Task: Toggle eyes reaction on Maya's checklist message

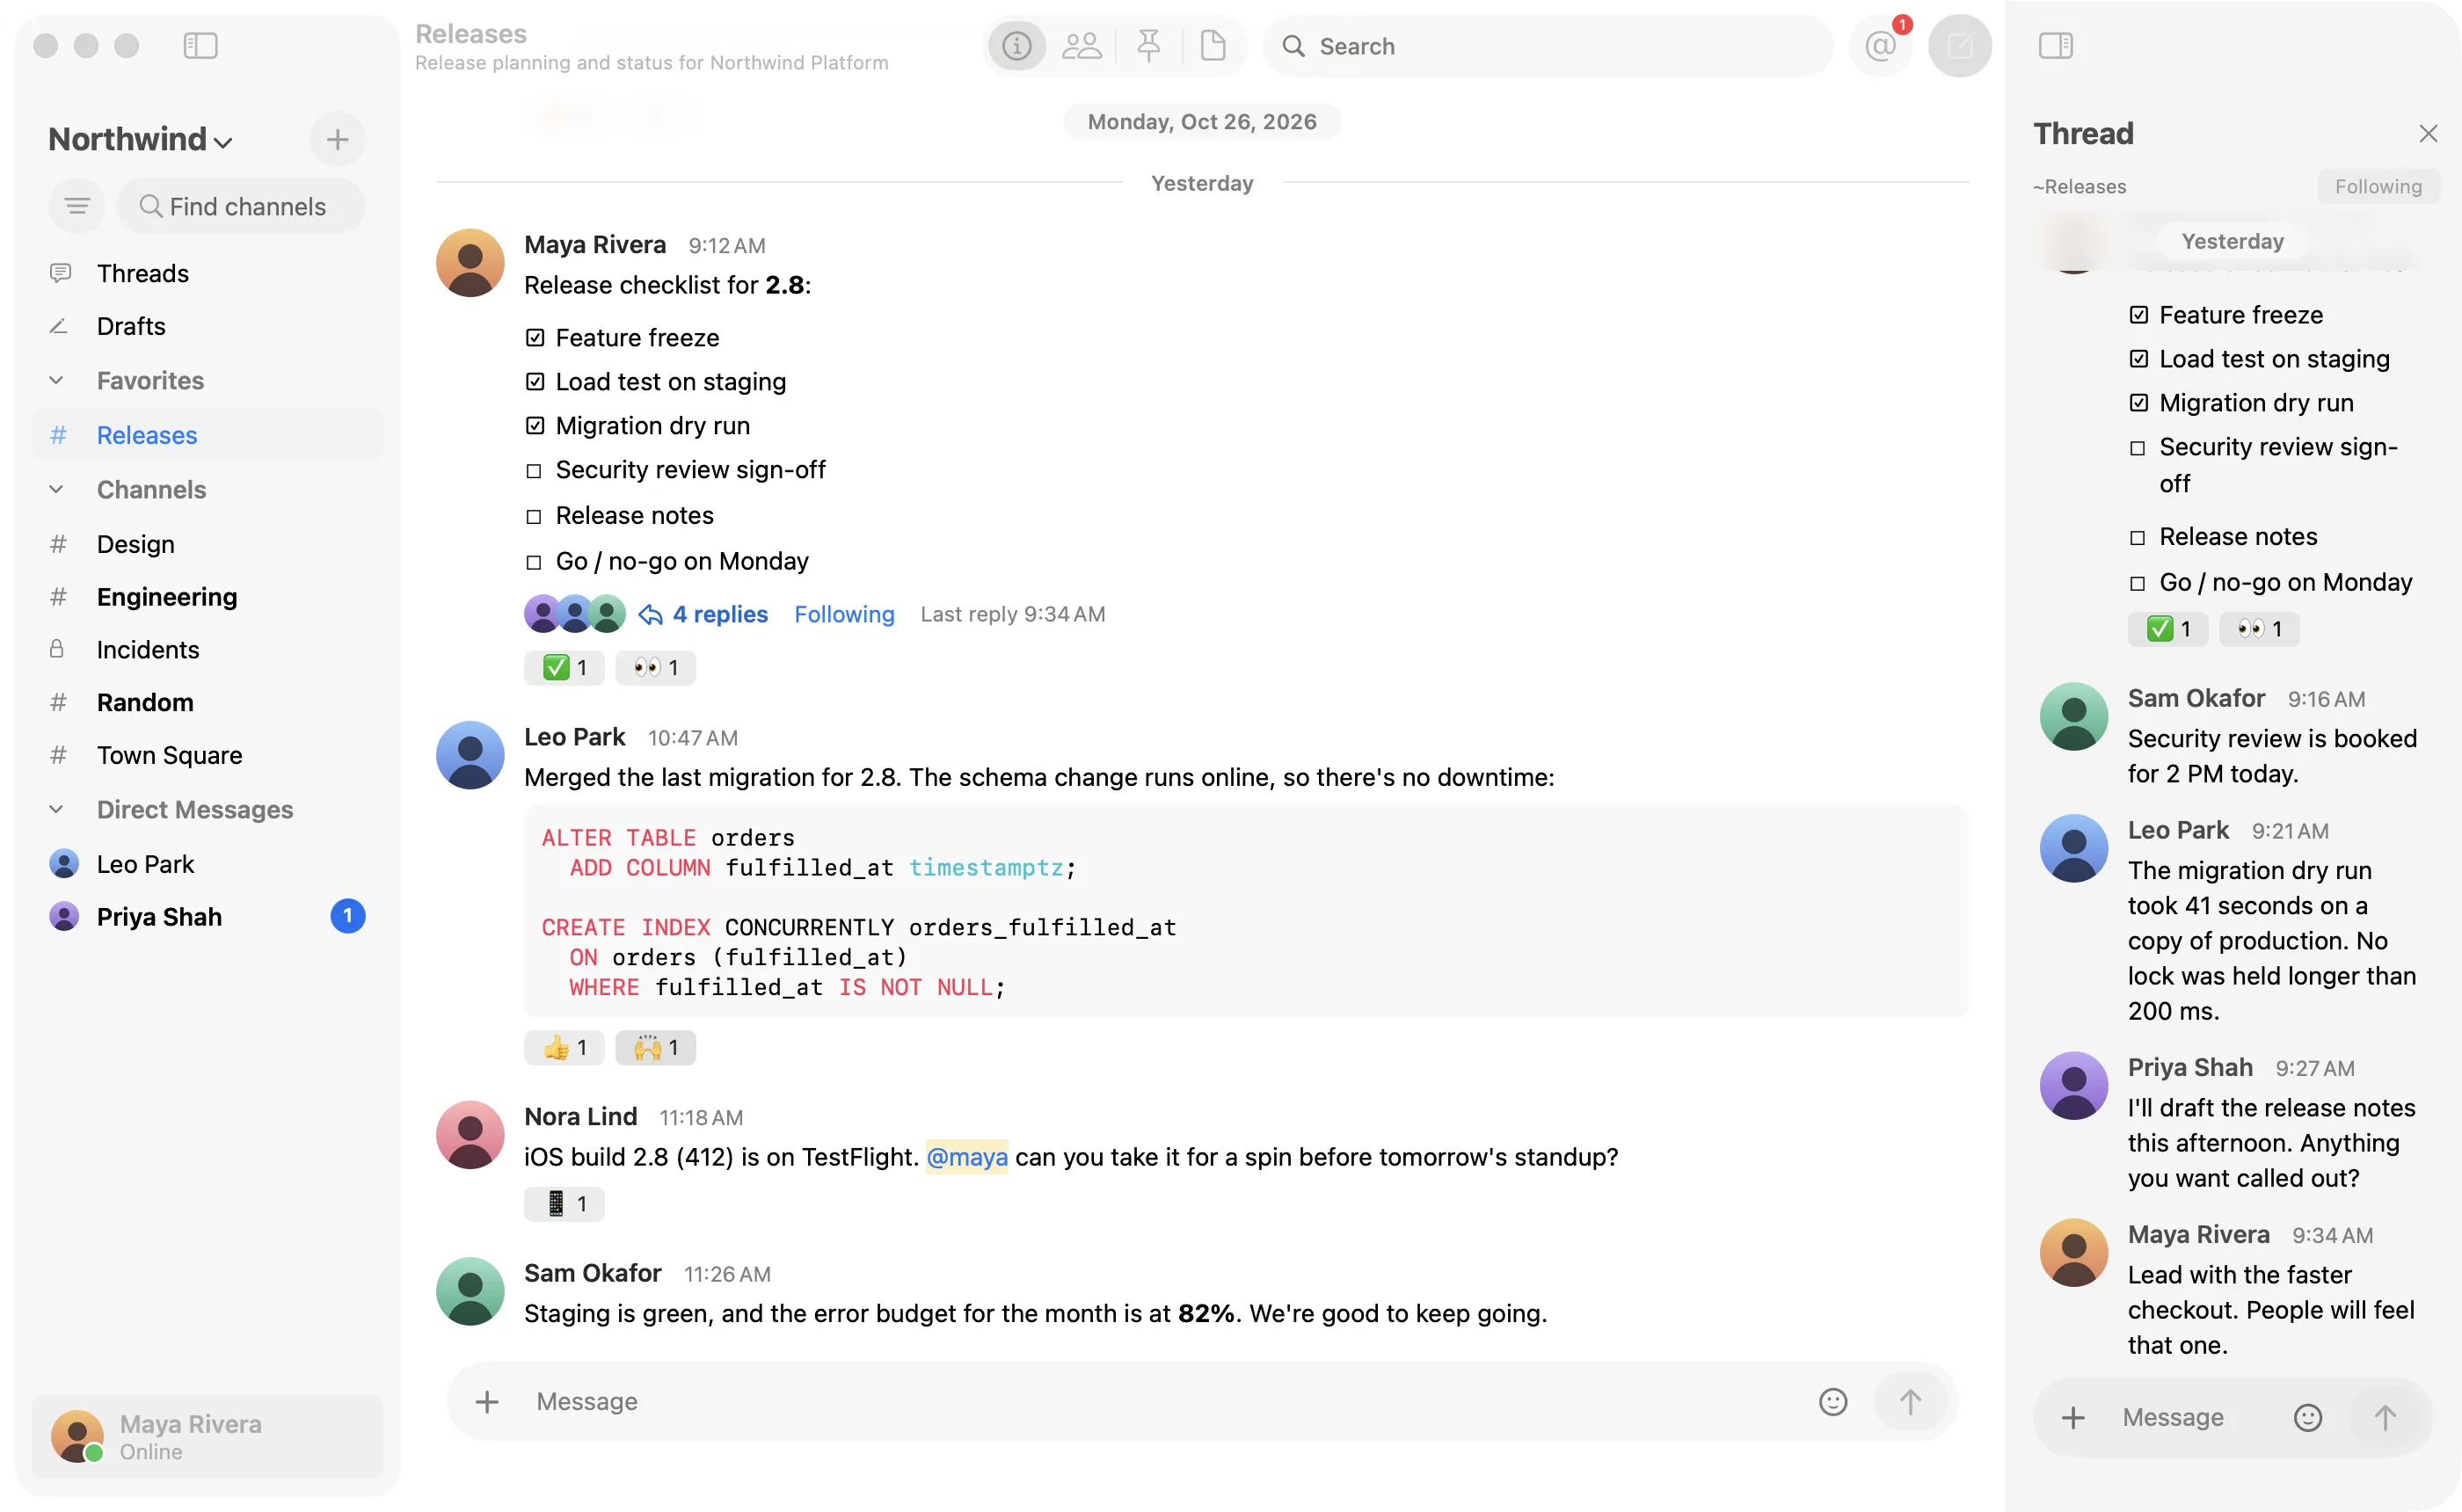Action: tap(655, 668)
